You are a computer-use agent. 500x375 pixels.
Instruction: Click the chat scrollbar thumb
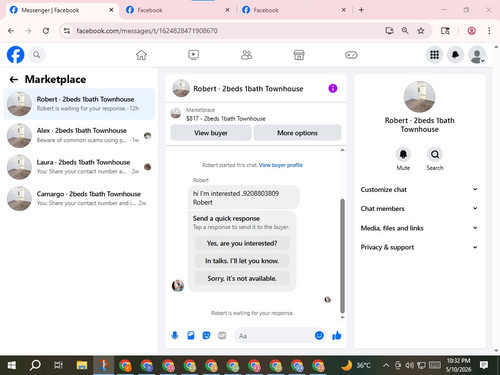coord(342,256)
